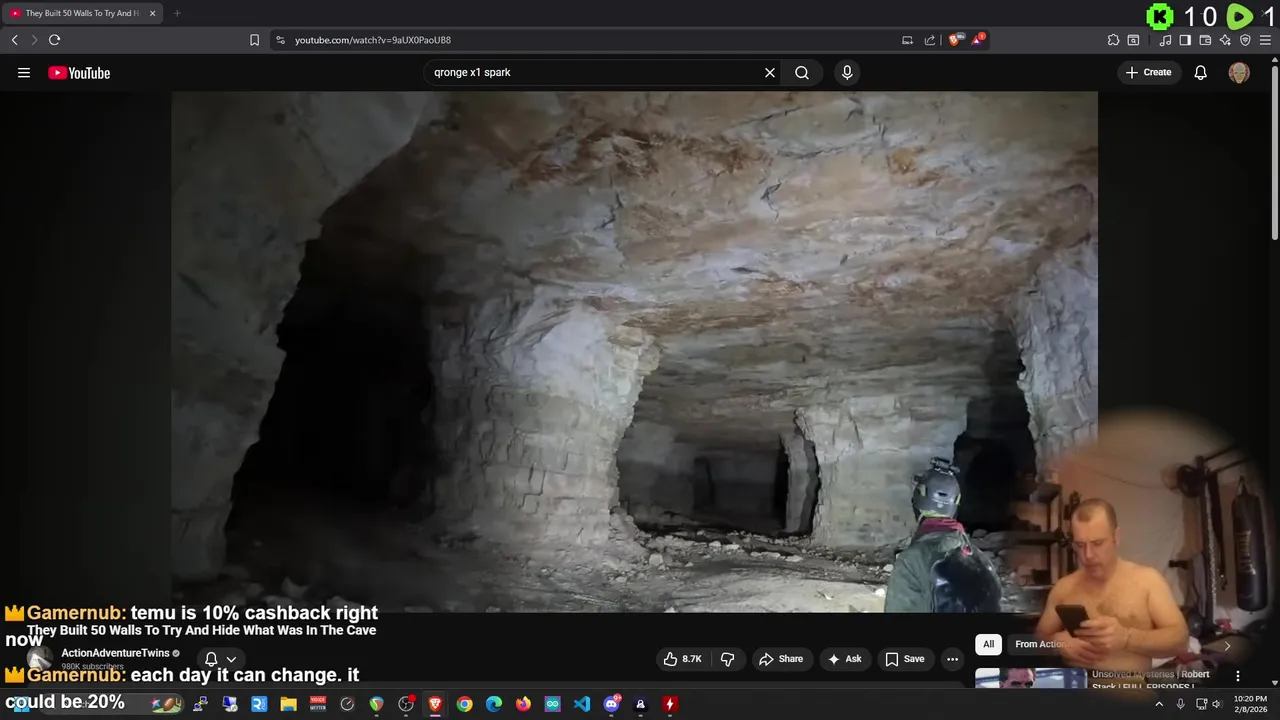
Task: Open a new browser tab
Action: tap(177, 13)
